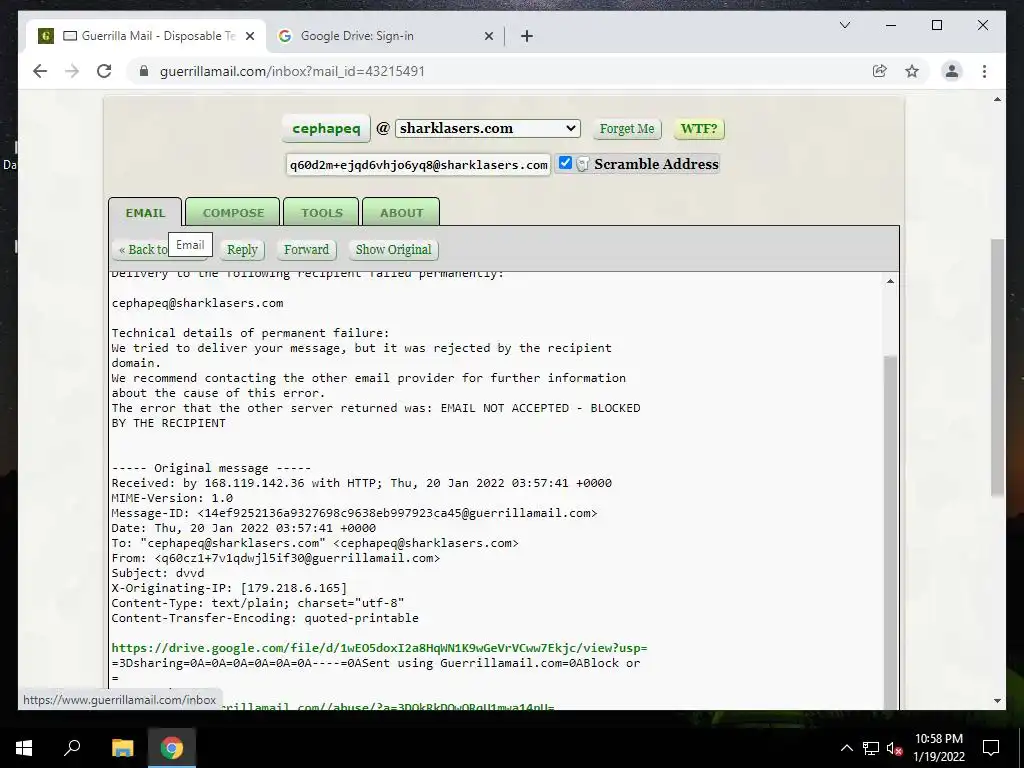Edit the cephapeq inbox ID button

[326, 129]
